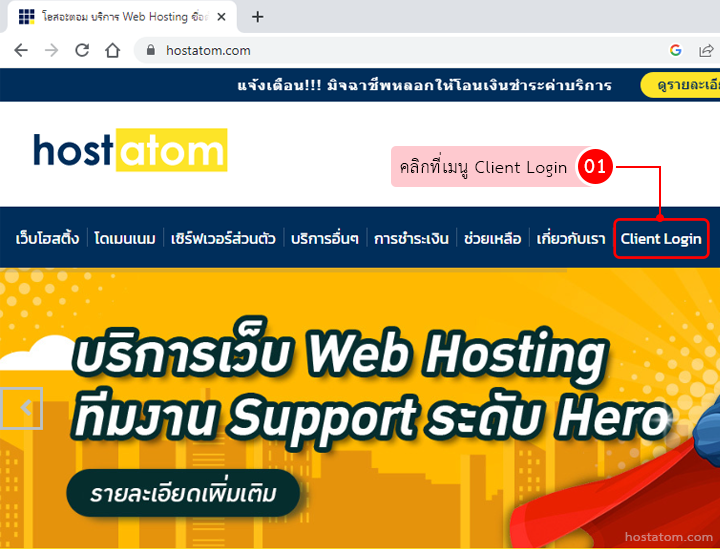
Task: Go to browser home icon
Action: (112, 50)
